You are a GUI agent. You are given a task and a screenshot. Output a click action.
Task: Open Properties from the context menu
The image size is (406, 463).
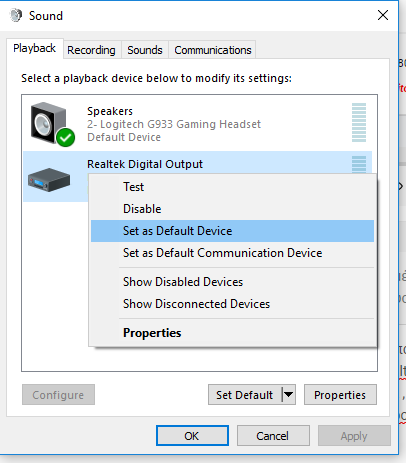(x=232, y=333)
